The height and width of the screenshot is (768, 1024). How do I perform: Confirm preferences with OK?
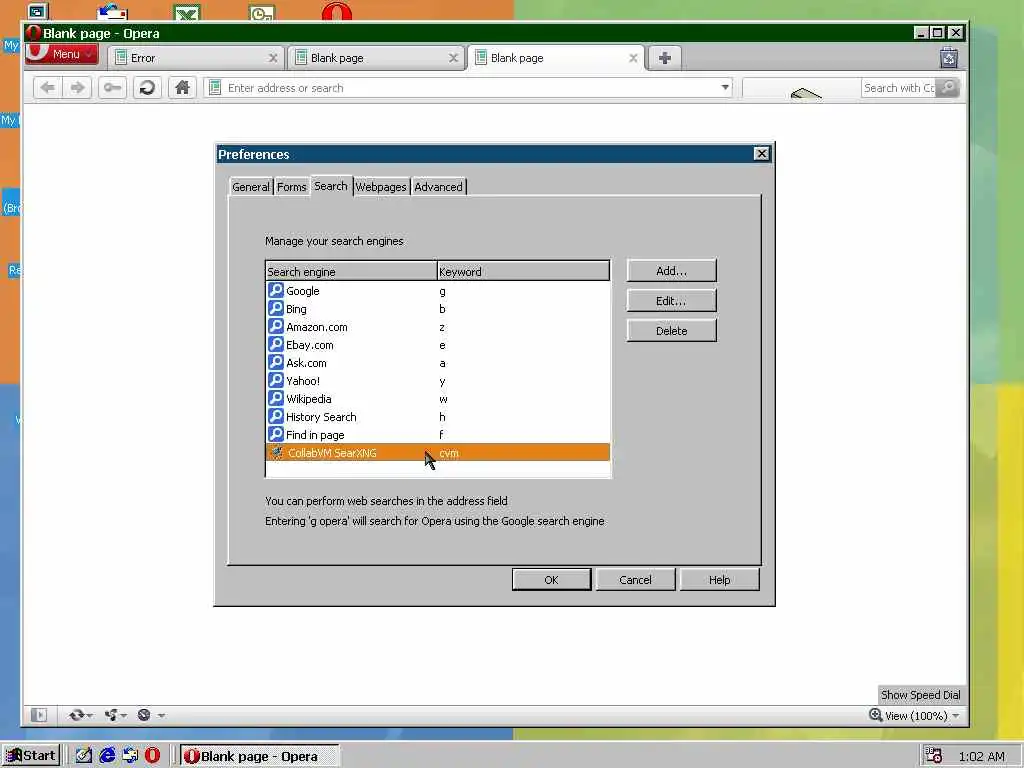551,579
